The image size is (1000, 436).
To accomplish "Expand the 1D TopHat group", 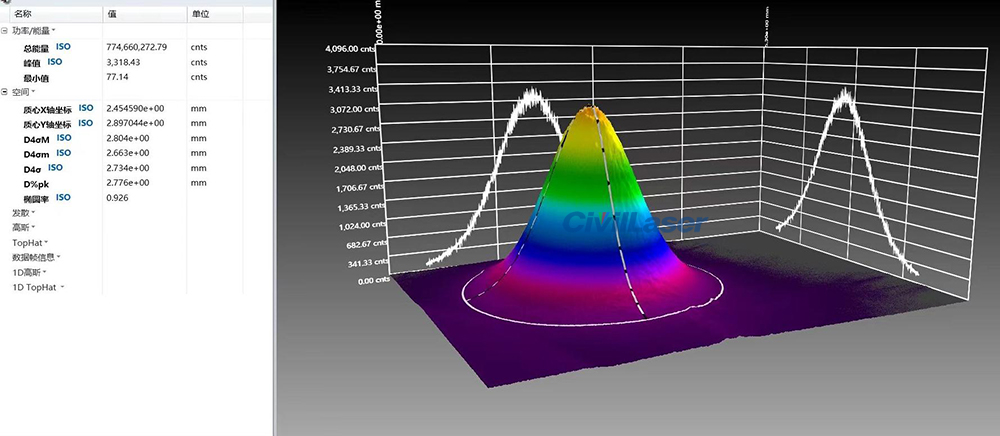I will click(x=36, y=287).
